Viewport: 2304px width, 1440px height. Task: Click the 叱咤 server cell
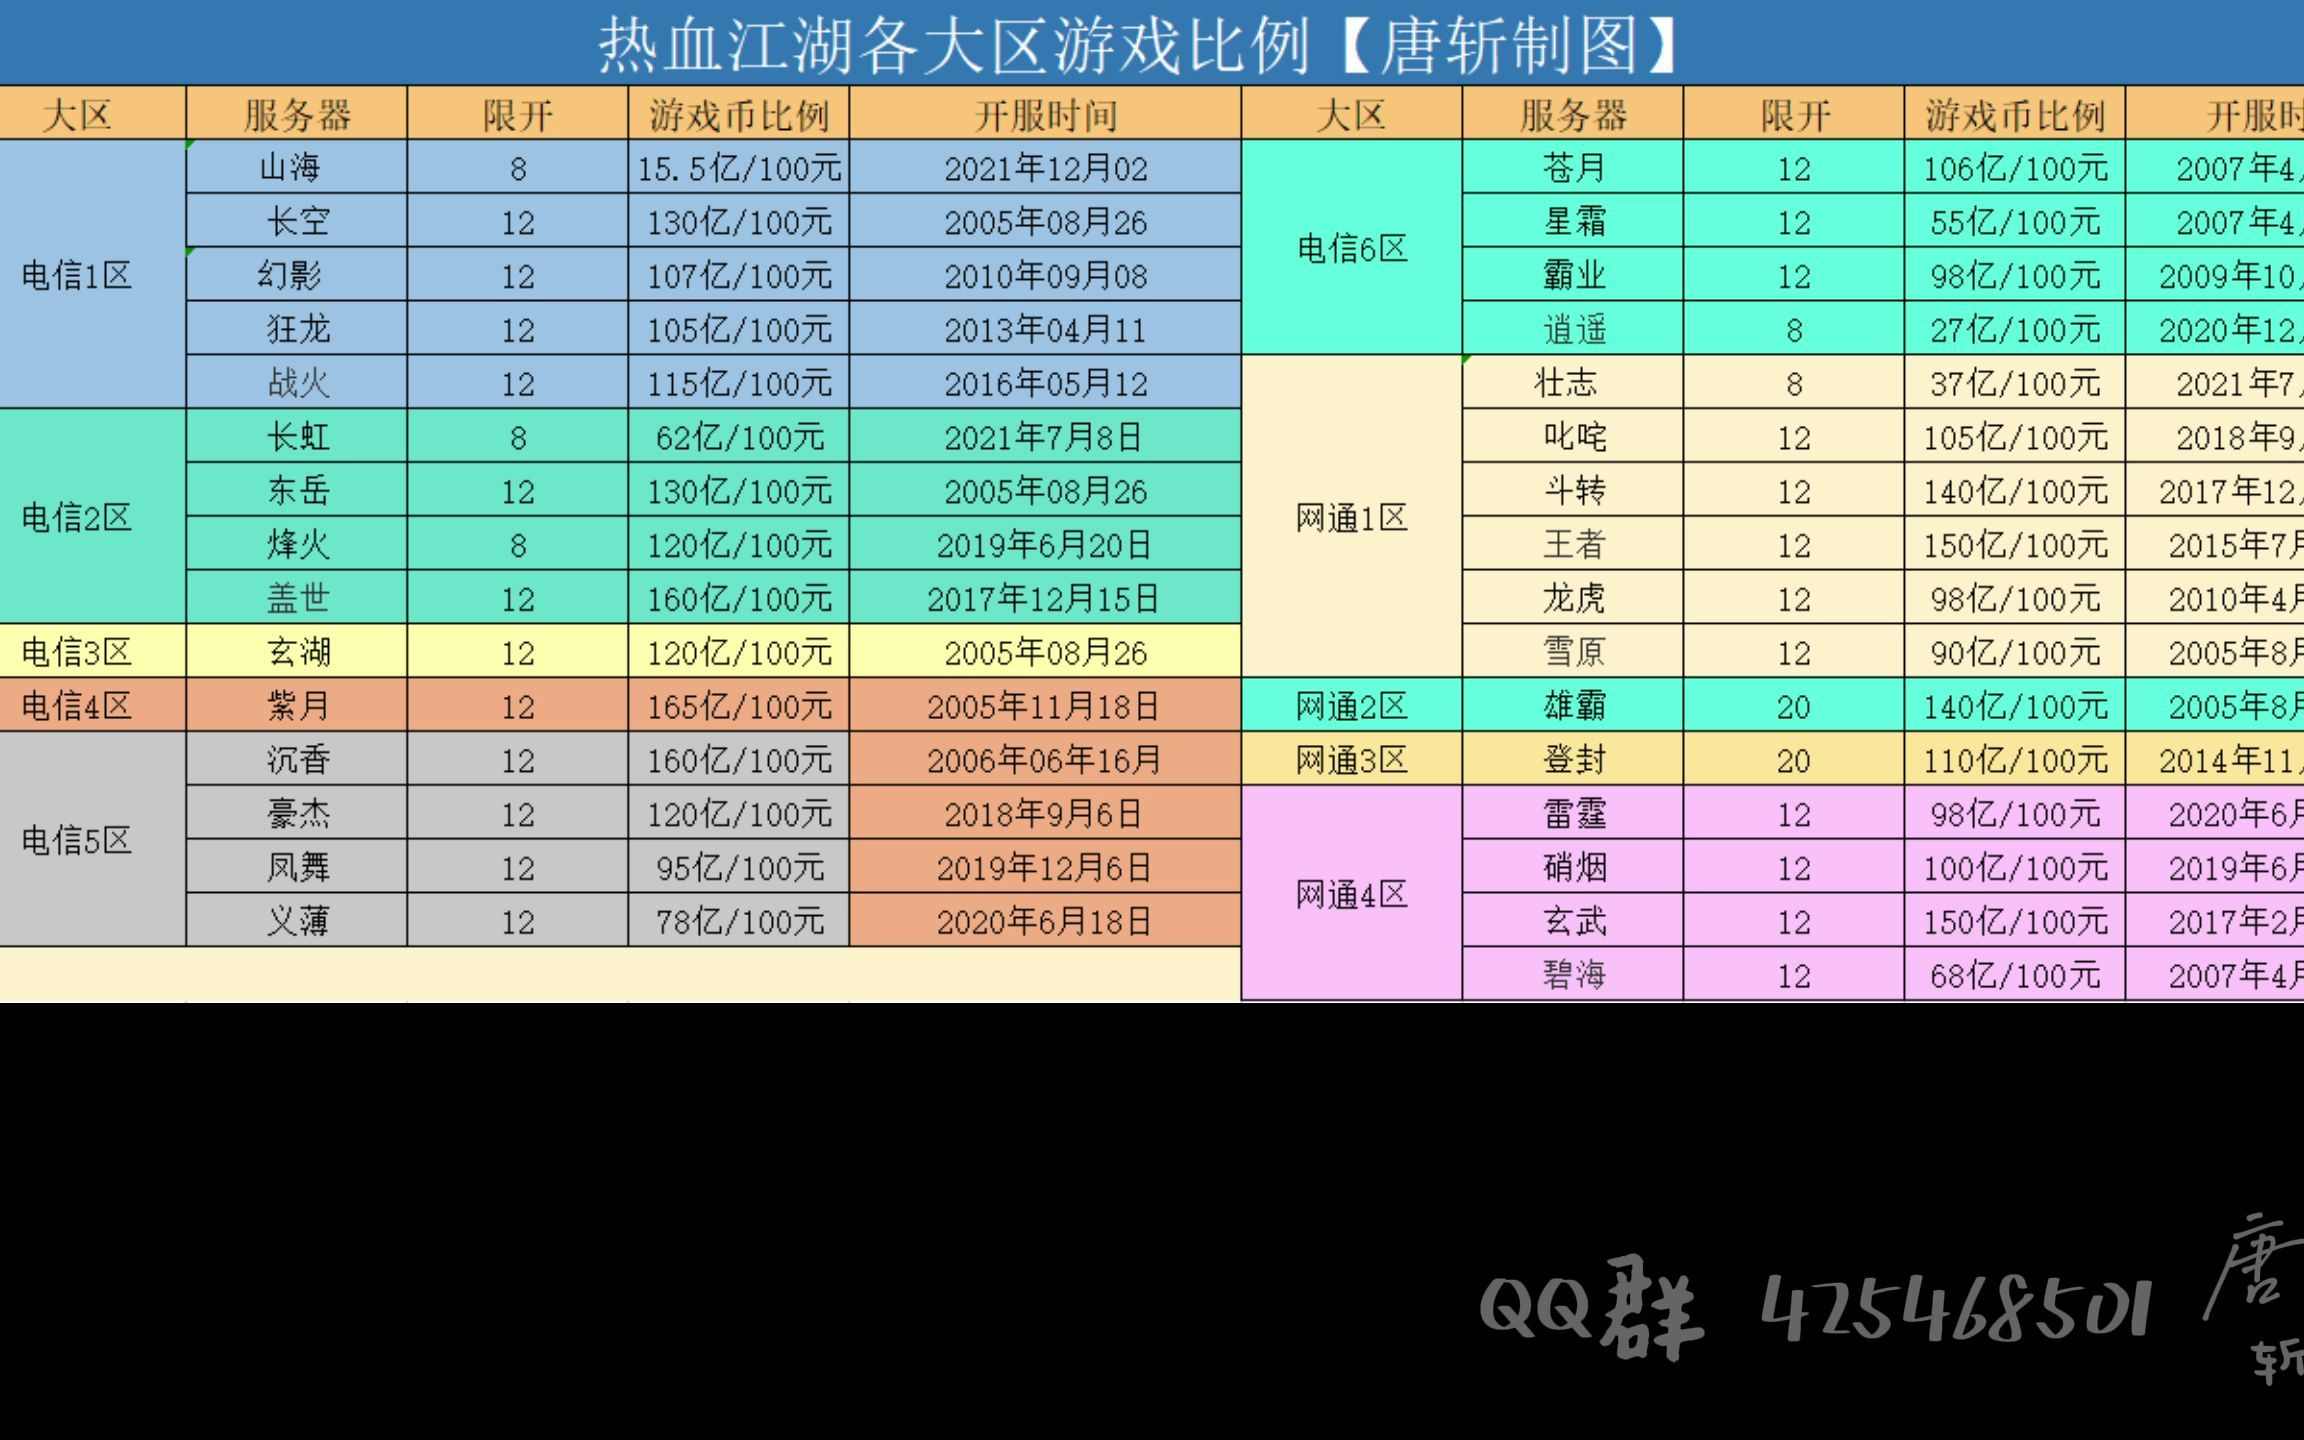pyautogui.click(x=1573, y=436)
